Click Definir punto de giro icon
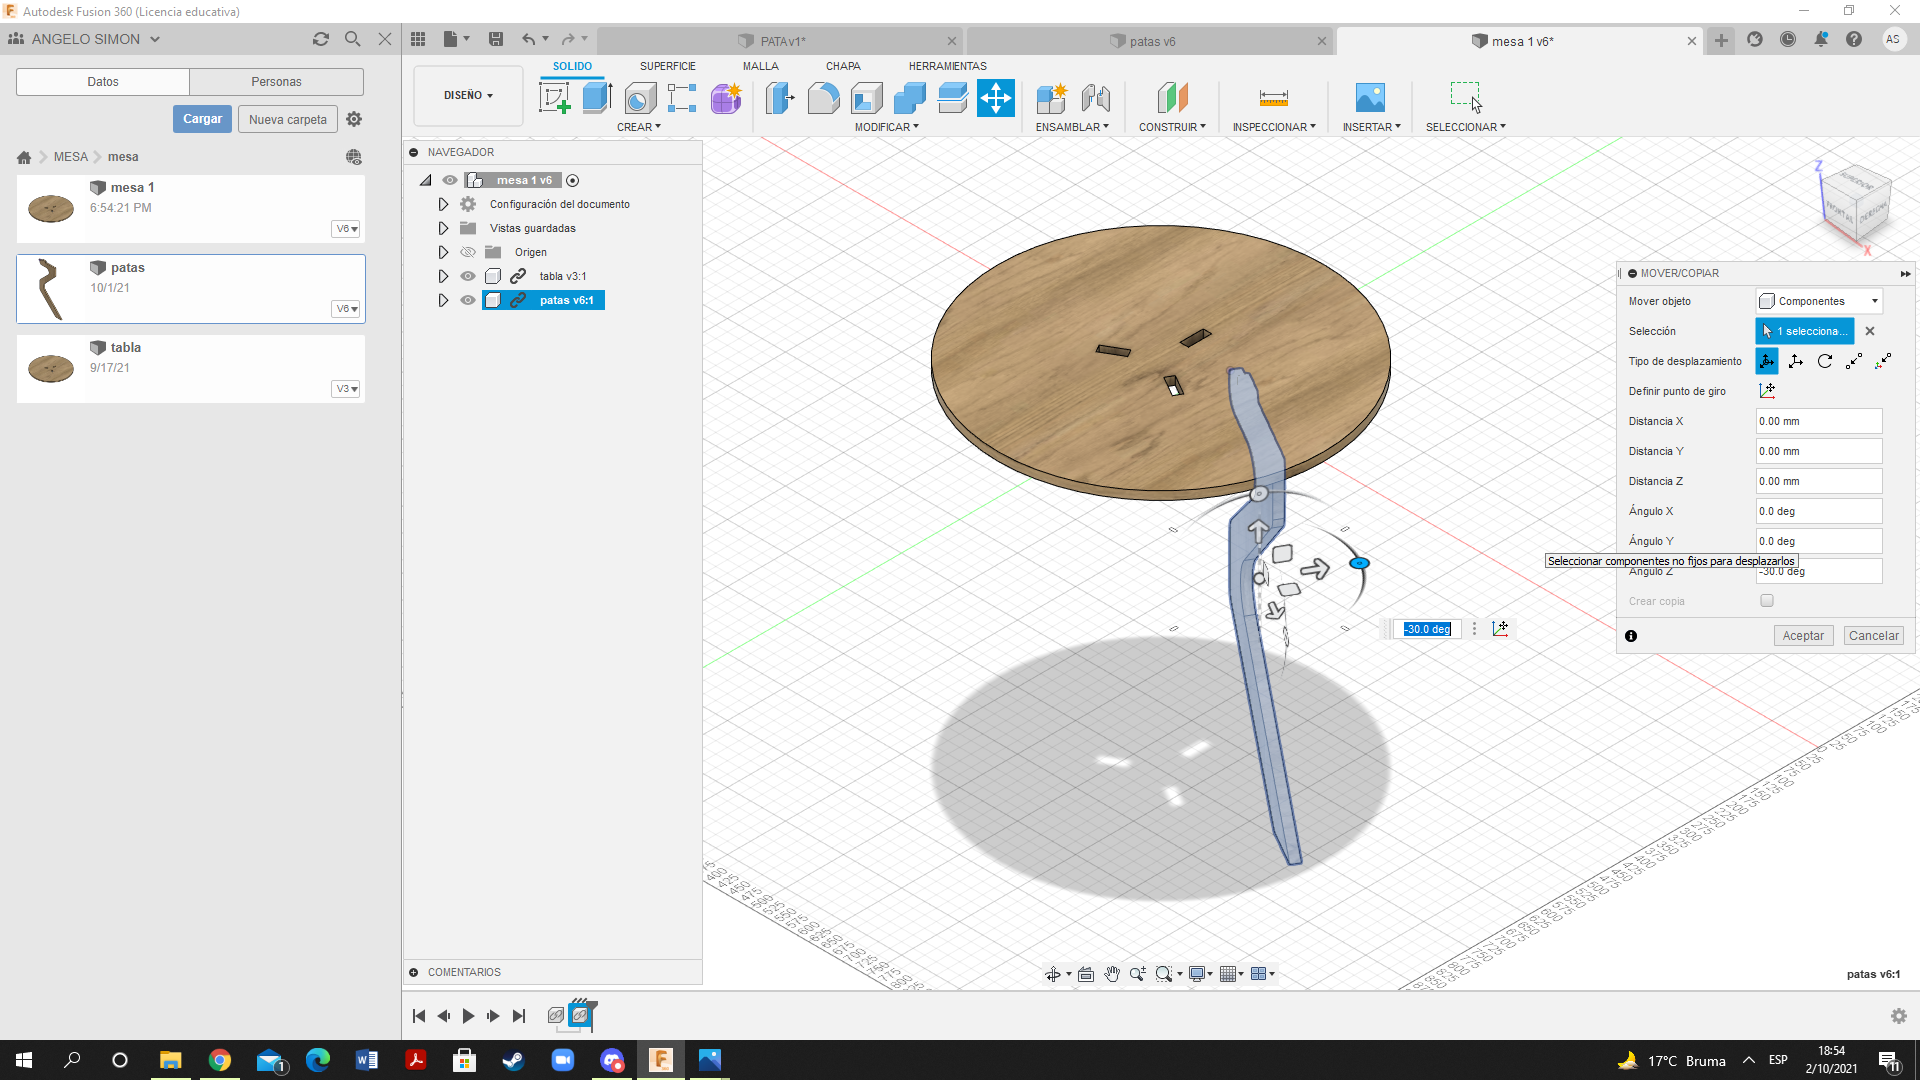This screenshot has width=1920, height=1080. [1767, 391]
